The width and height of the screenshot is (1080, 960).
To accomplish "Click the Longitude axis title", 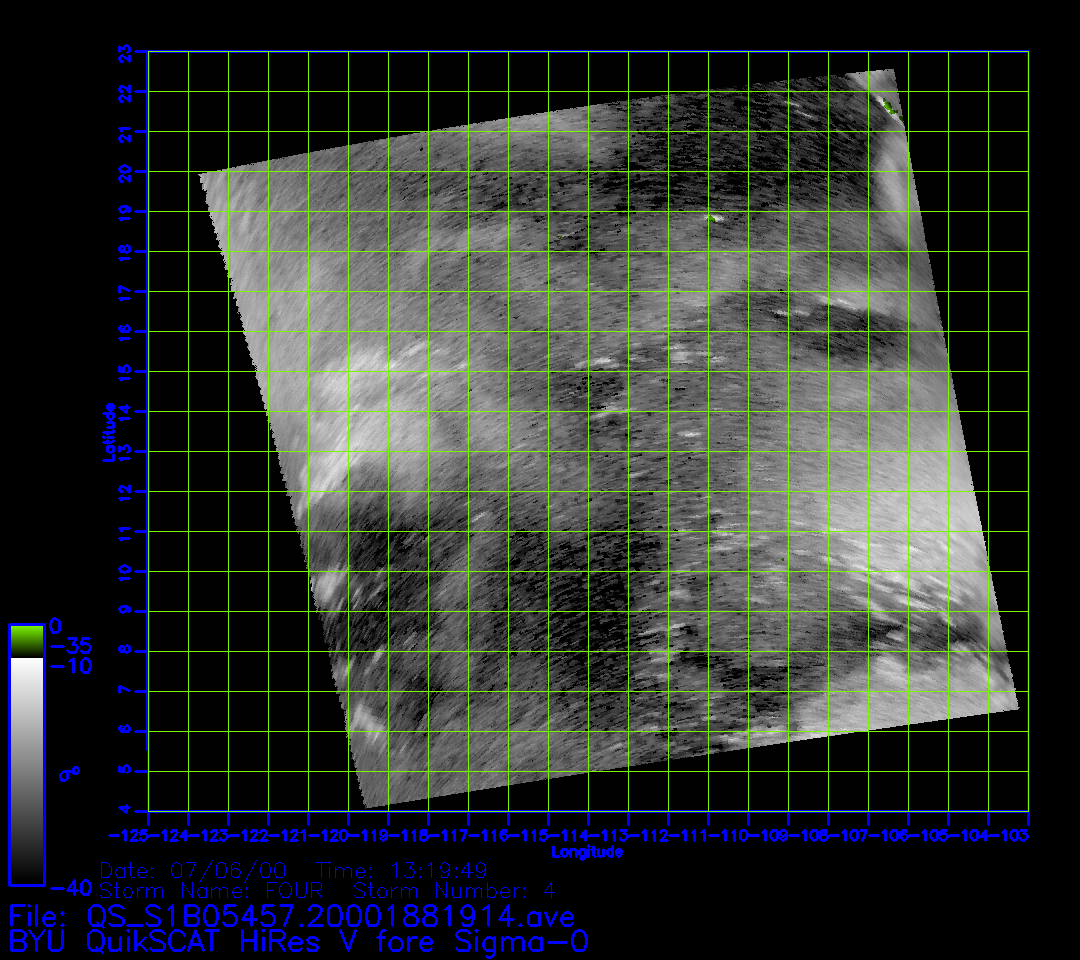I will pyautogui.click(x=587, y=852).
